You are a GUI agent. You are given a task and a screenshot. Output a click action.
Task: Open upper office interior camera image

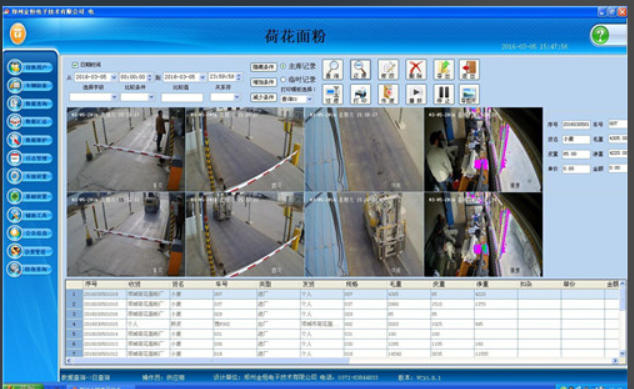[483, 149]
